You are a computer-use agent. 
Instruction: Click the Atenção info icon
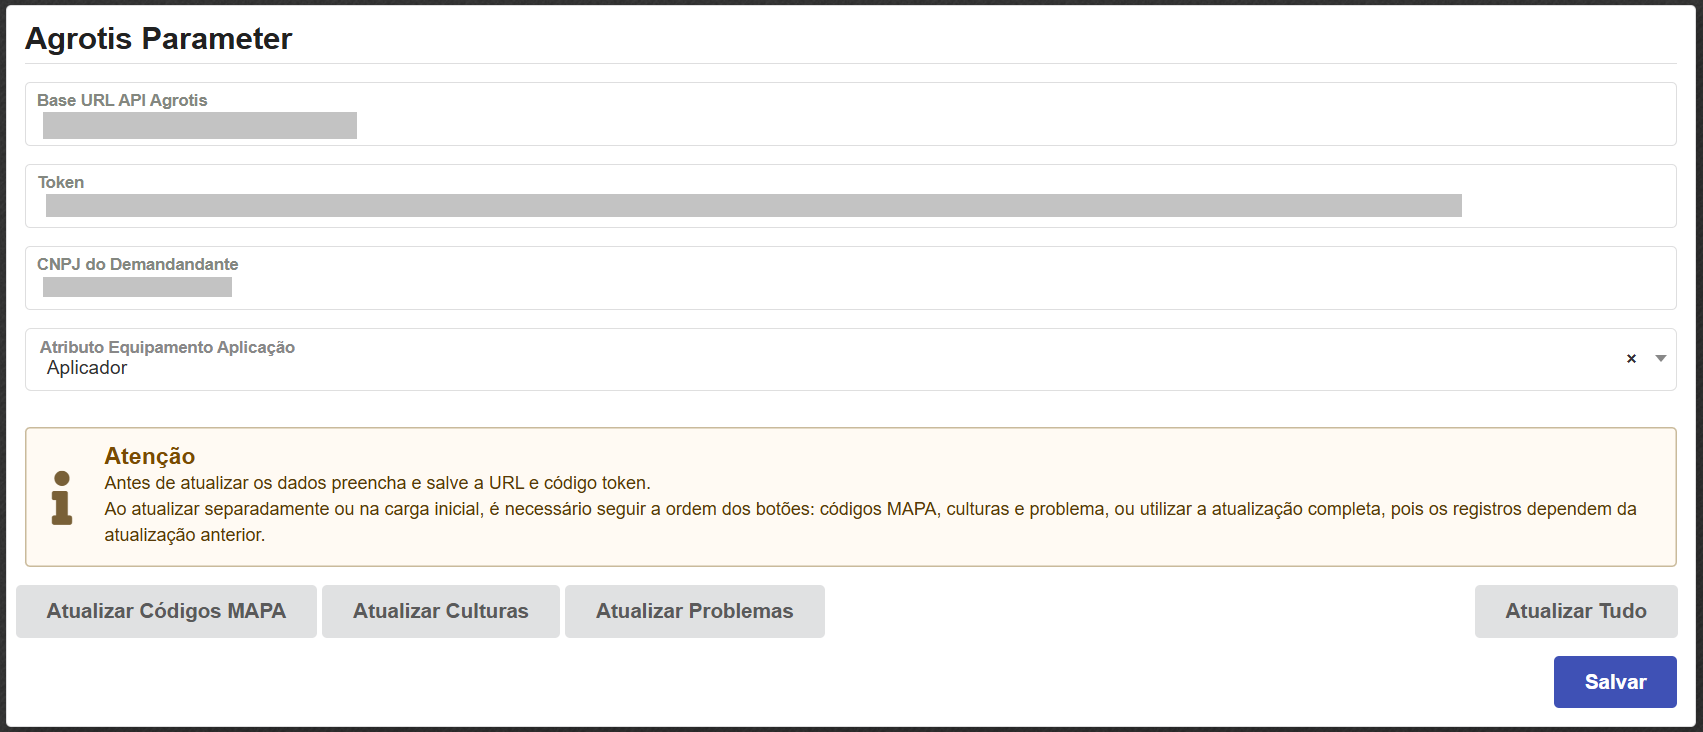tap(62, 498)
